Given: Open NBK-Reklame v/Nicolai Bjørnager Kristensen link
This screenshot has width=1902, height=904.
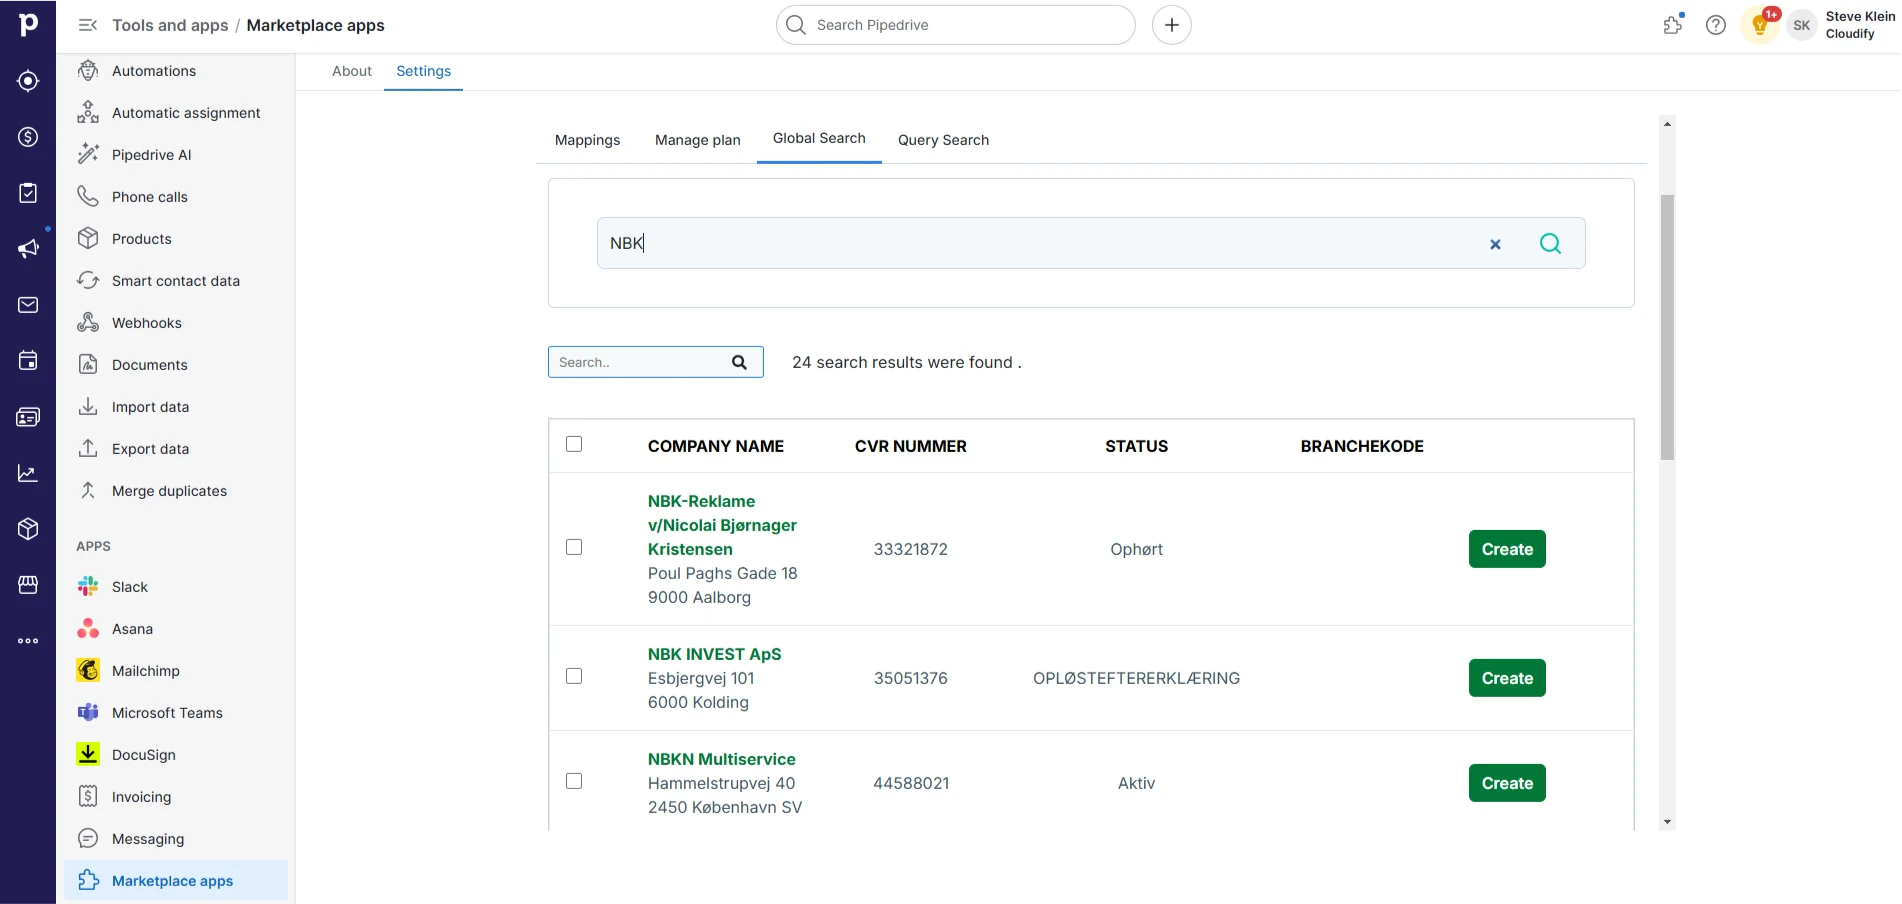Looking at the screenshot, I should [722, 525].
